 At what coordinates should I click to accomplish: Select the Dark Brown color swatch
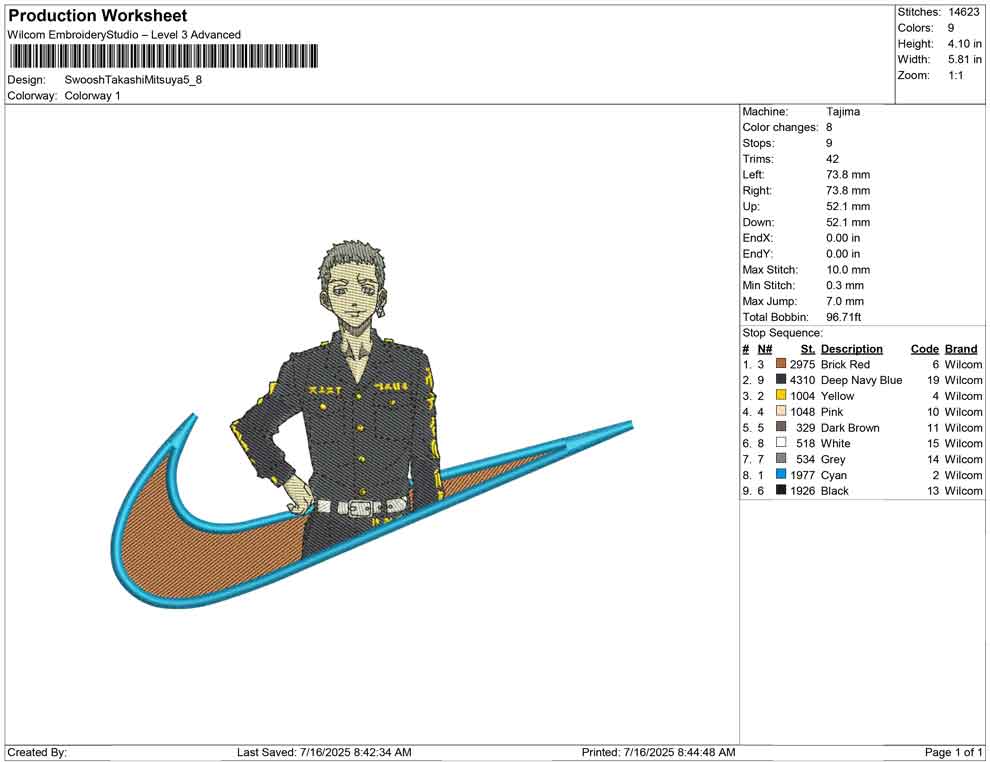781,427
